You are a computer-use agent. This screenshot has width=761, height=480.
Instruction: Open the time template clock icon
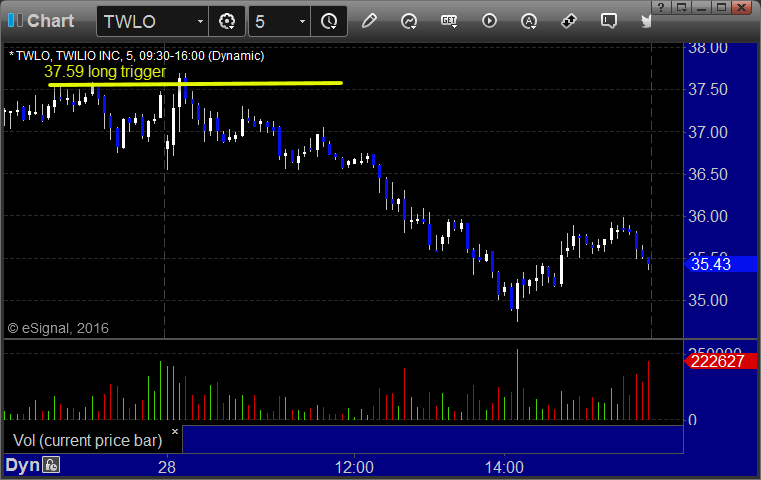tap(329, 21)
